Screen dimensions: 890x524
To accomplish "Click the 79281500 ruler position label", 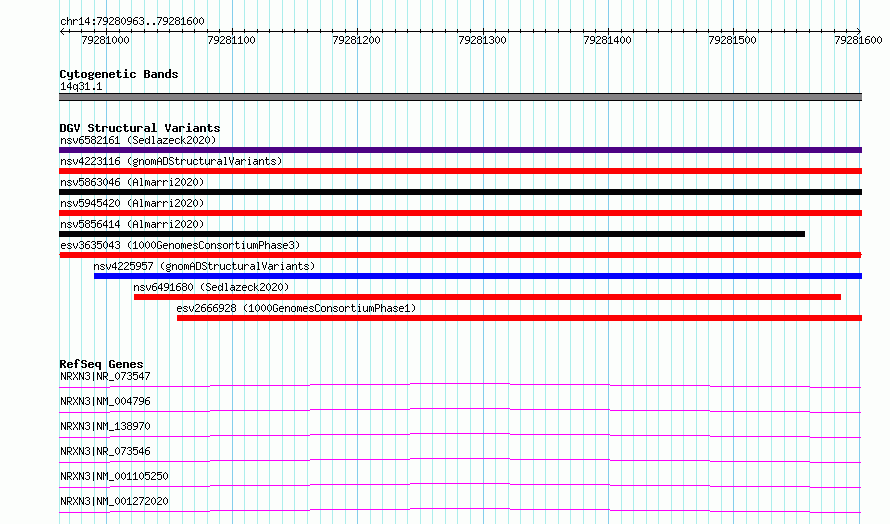I will point(733,40).
